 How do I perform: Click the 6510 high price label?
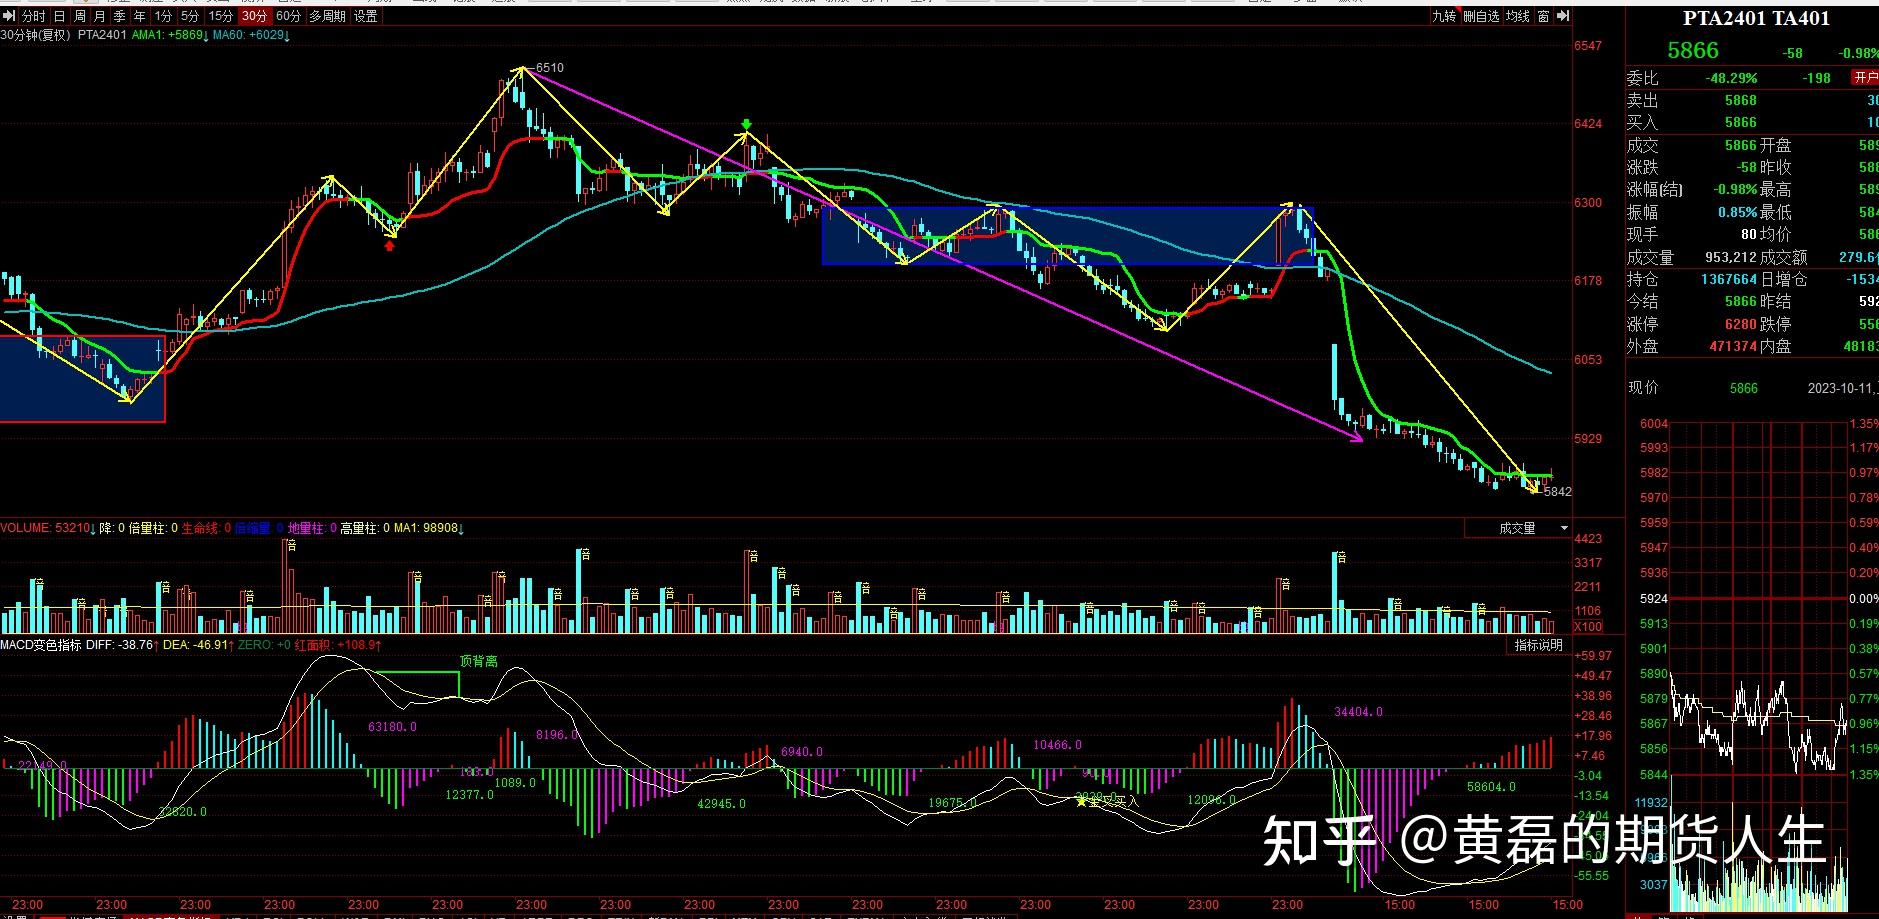tap(550, 68)
